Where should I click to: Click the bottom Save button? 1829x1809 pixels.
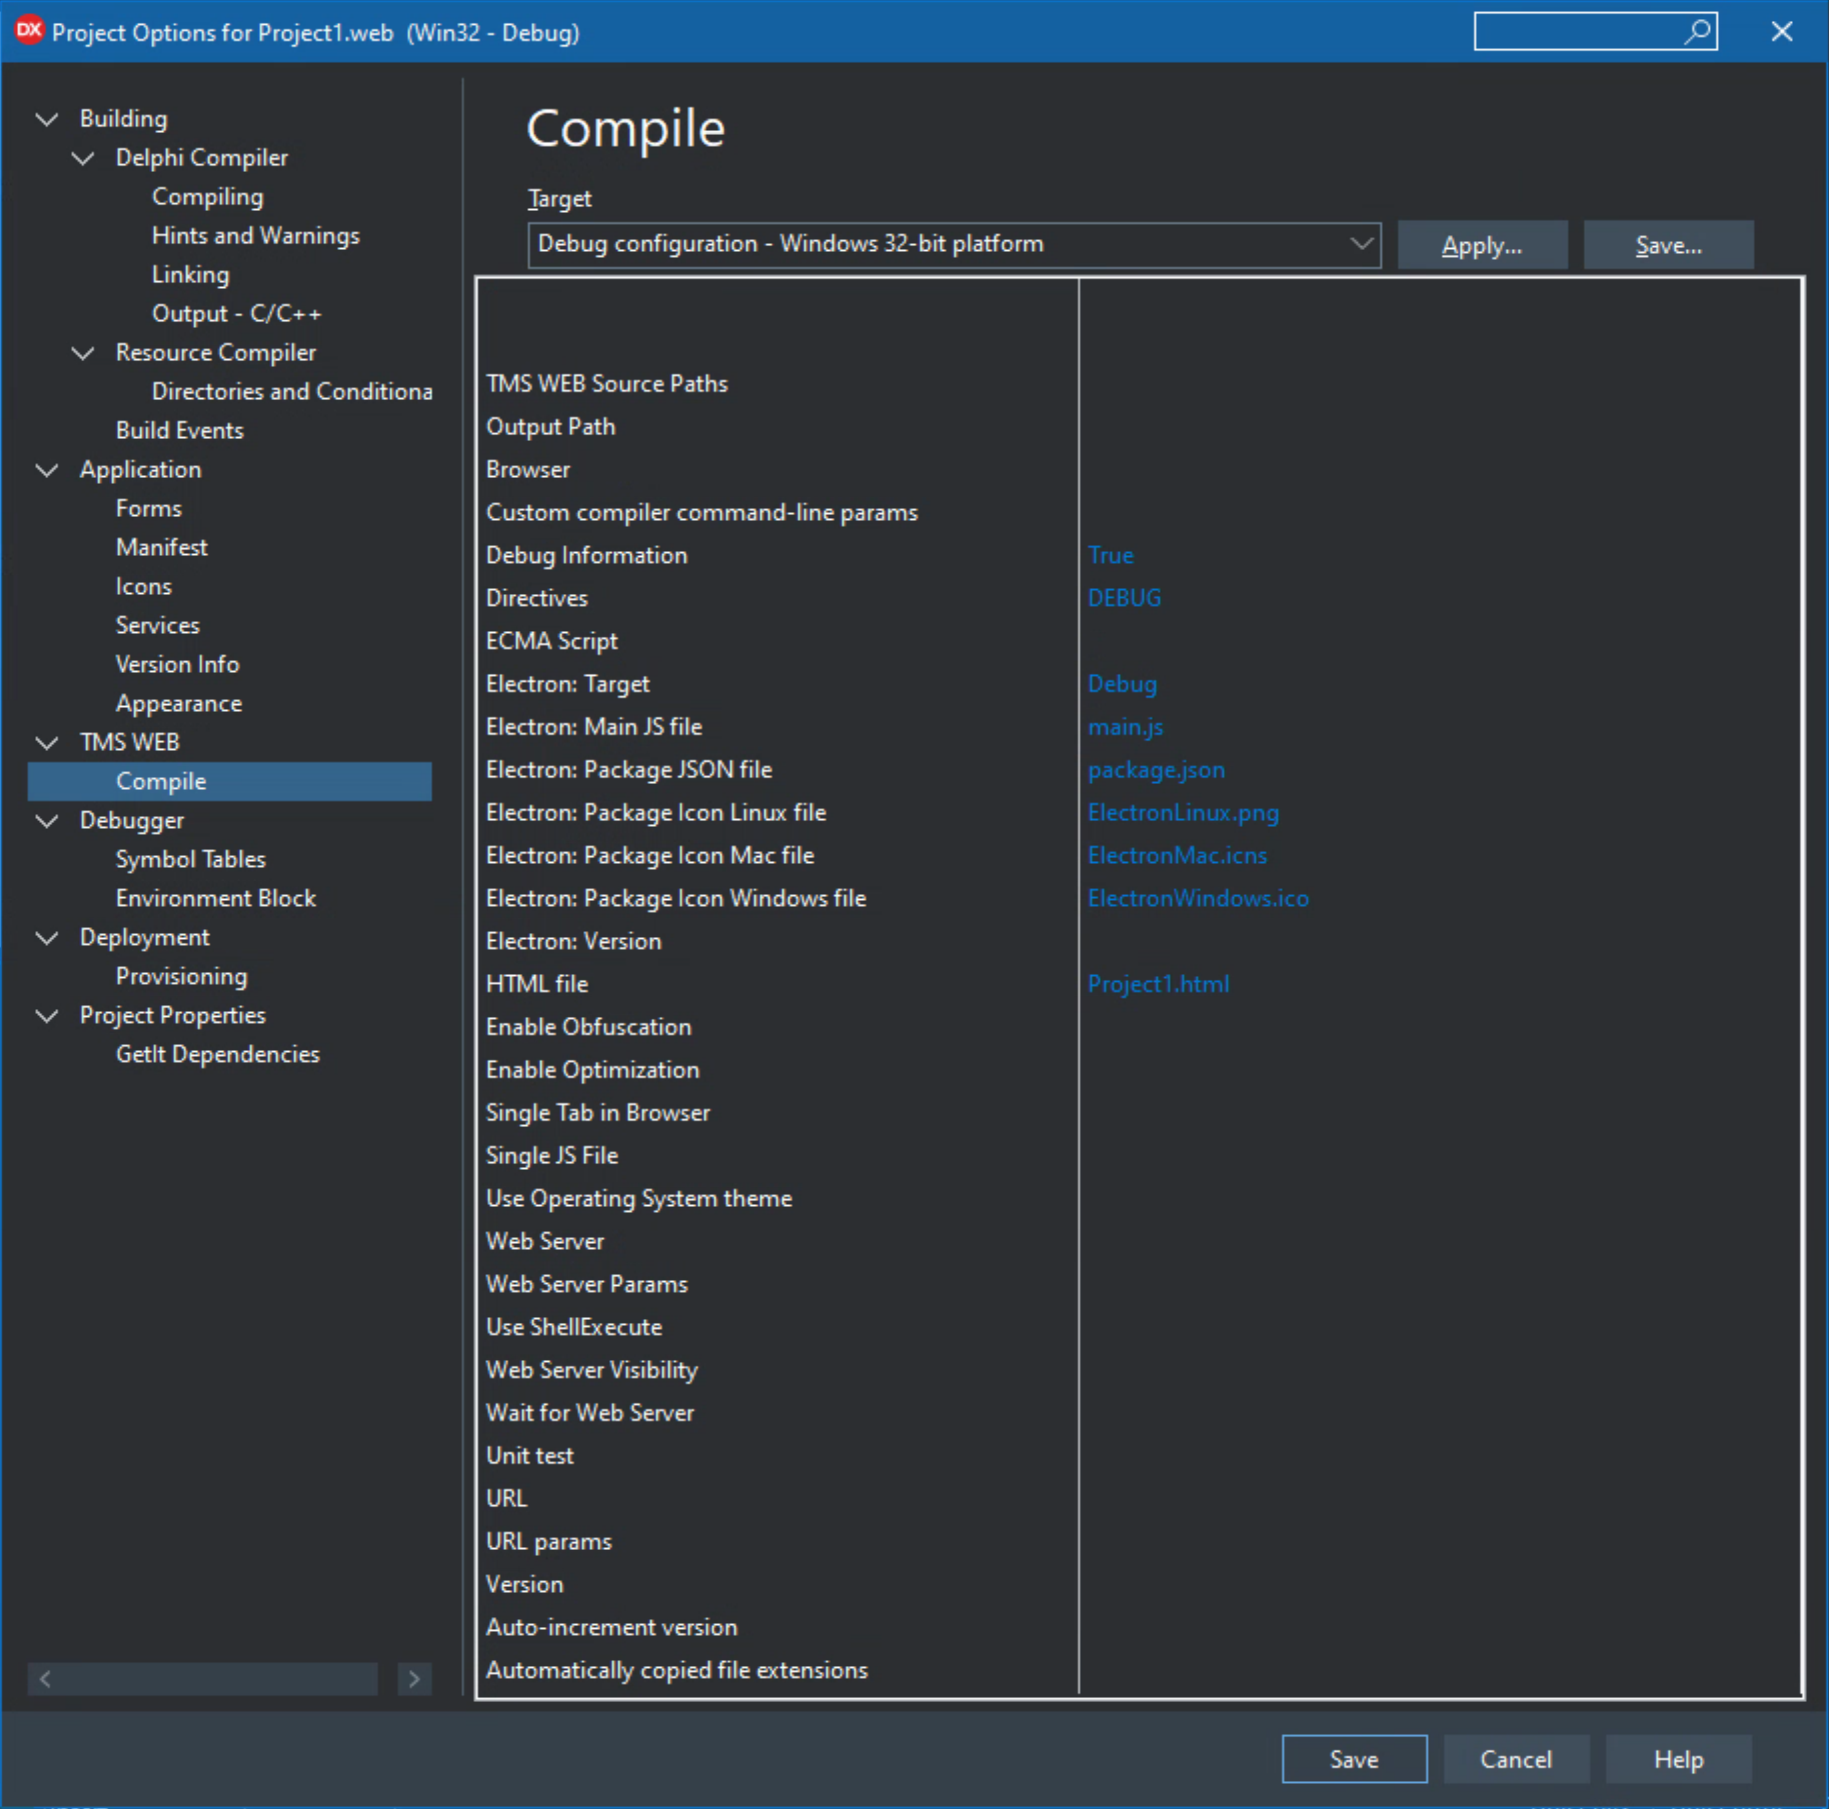point(1354,1759)
